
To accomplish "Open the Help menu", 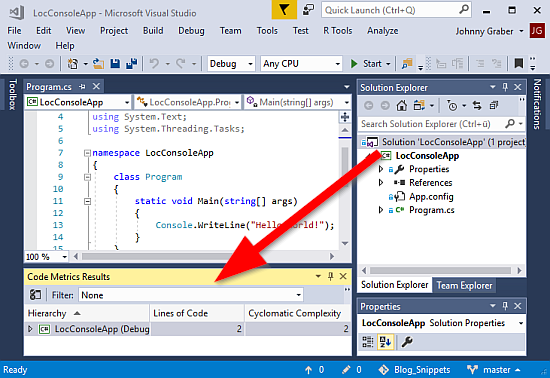I will pyautogui.click(x=65, y=46).
